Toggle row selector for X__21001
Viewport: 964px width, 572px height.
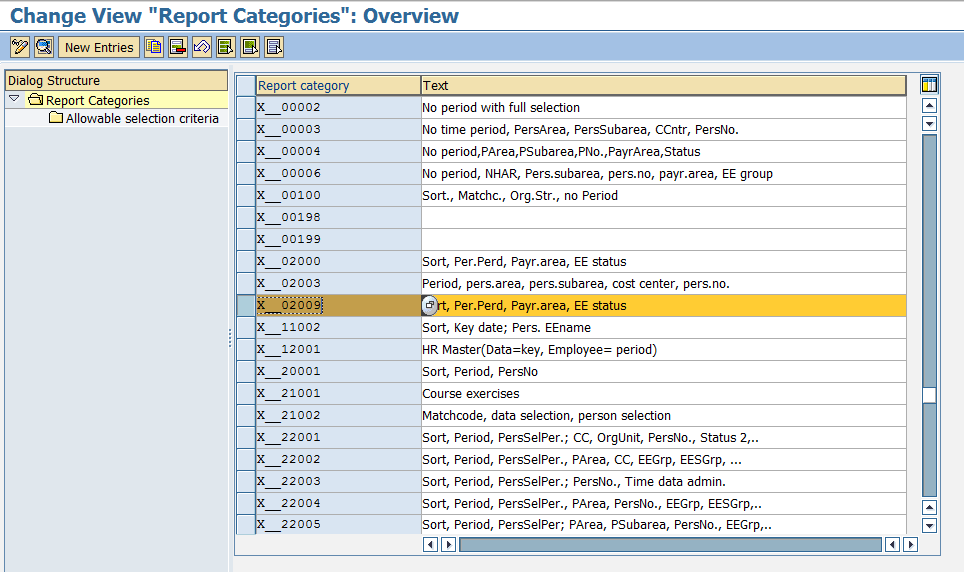tap(246, 393)
